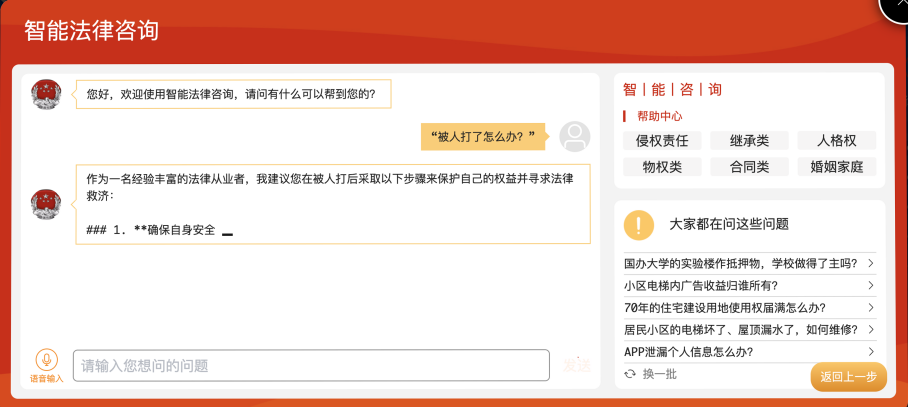
Task: Click the user avatar beside the question
Action: 574,137
